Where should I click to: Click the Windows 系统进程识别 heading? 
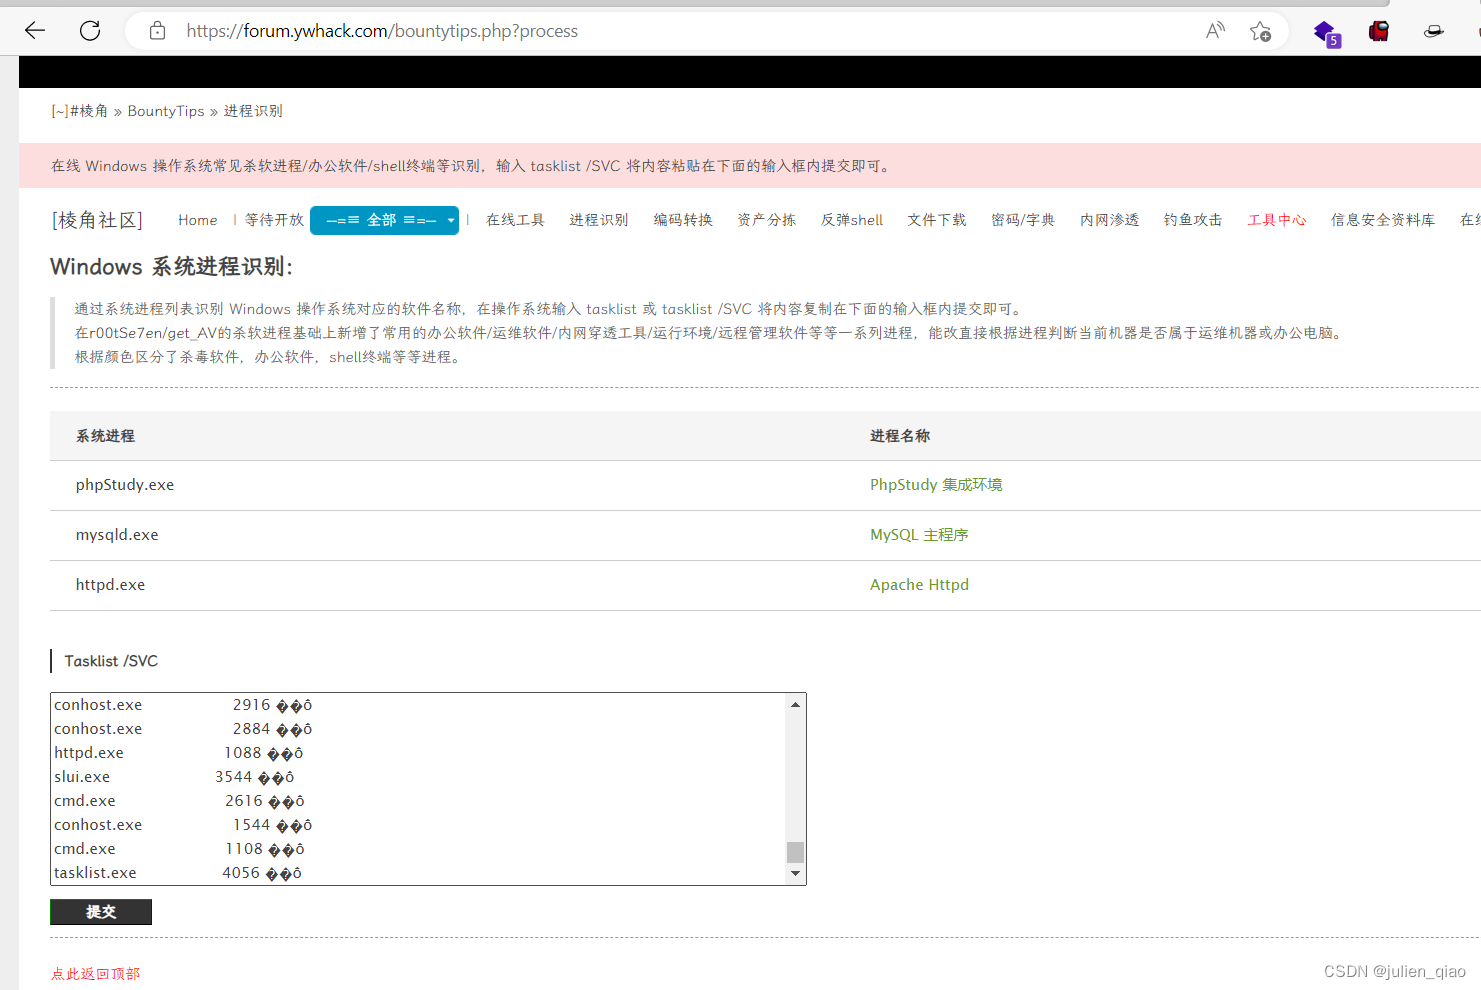[172, 267]
